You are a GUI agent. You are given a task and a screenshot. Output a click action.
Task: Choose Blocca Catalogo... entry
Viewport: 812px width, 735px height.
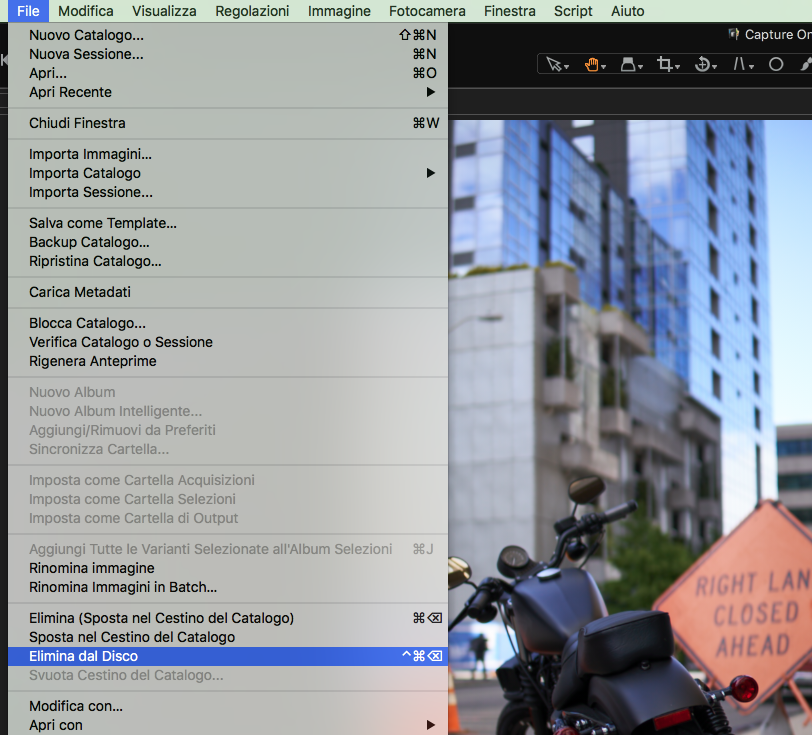228,323
